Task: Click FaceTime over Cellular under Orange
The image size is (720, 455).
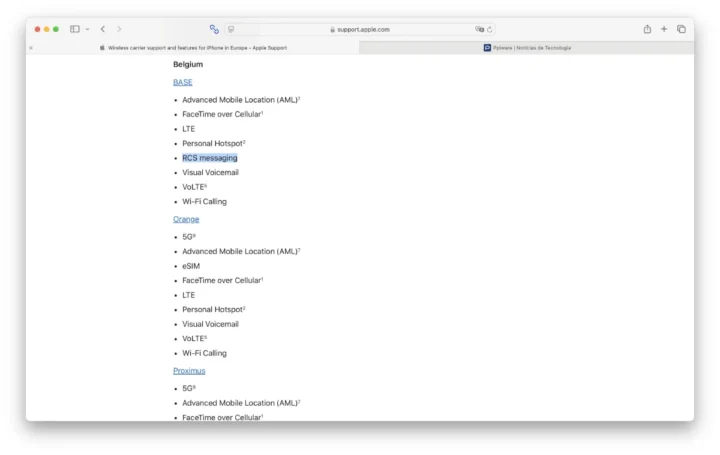Action: (x=223, y=281)
